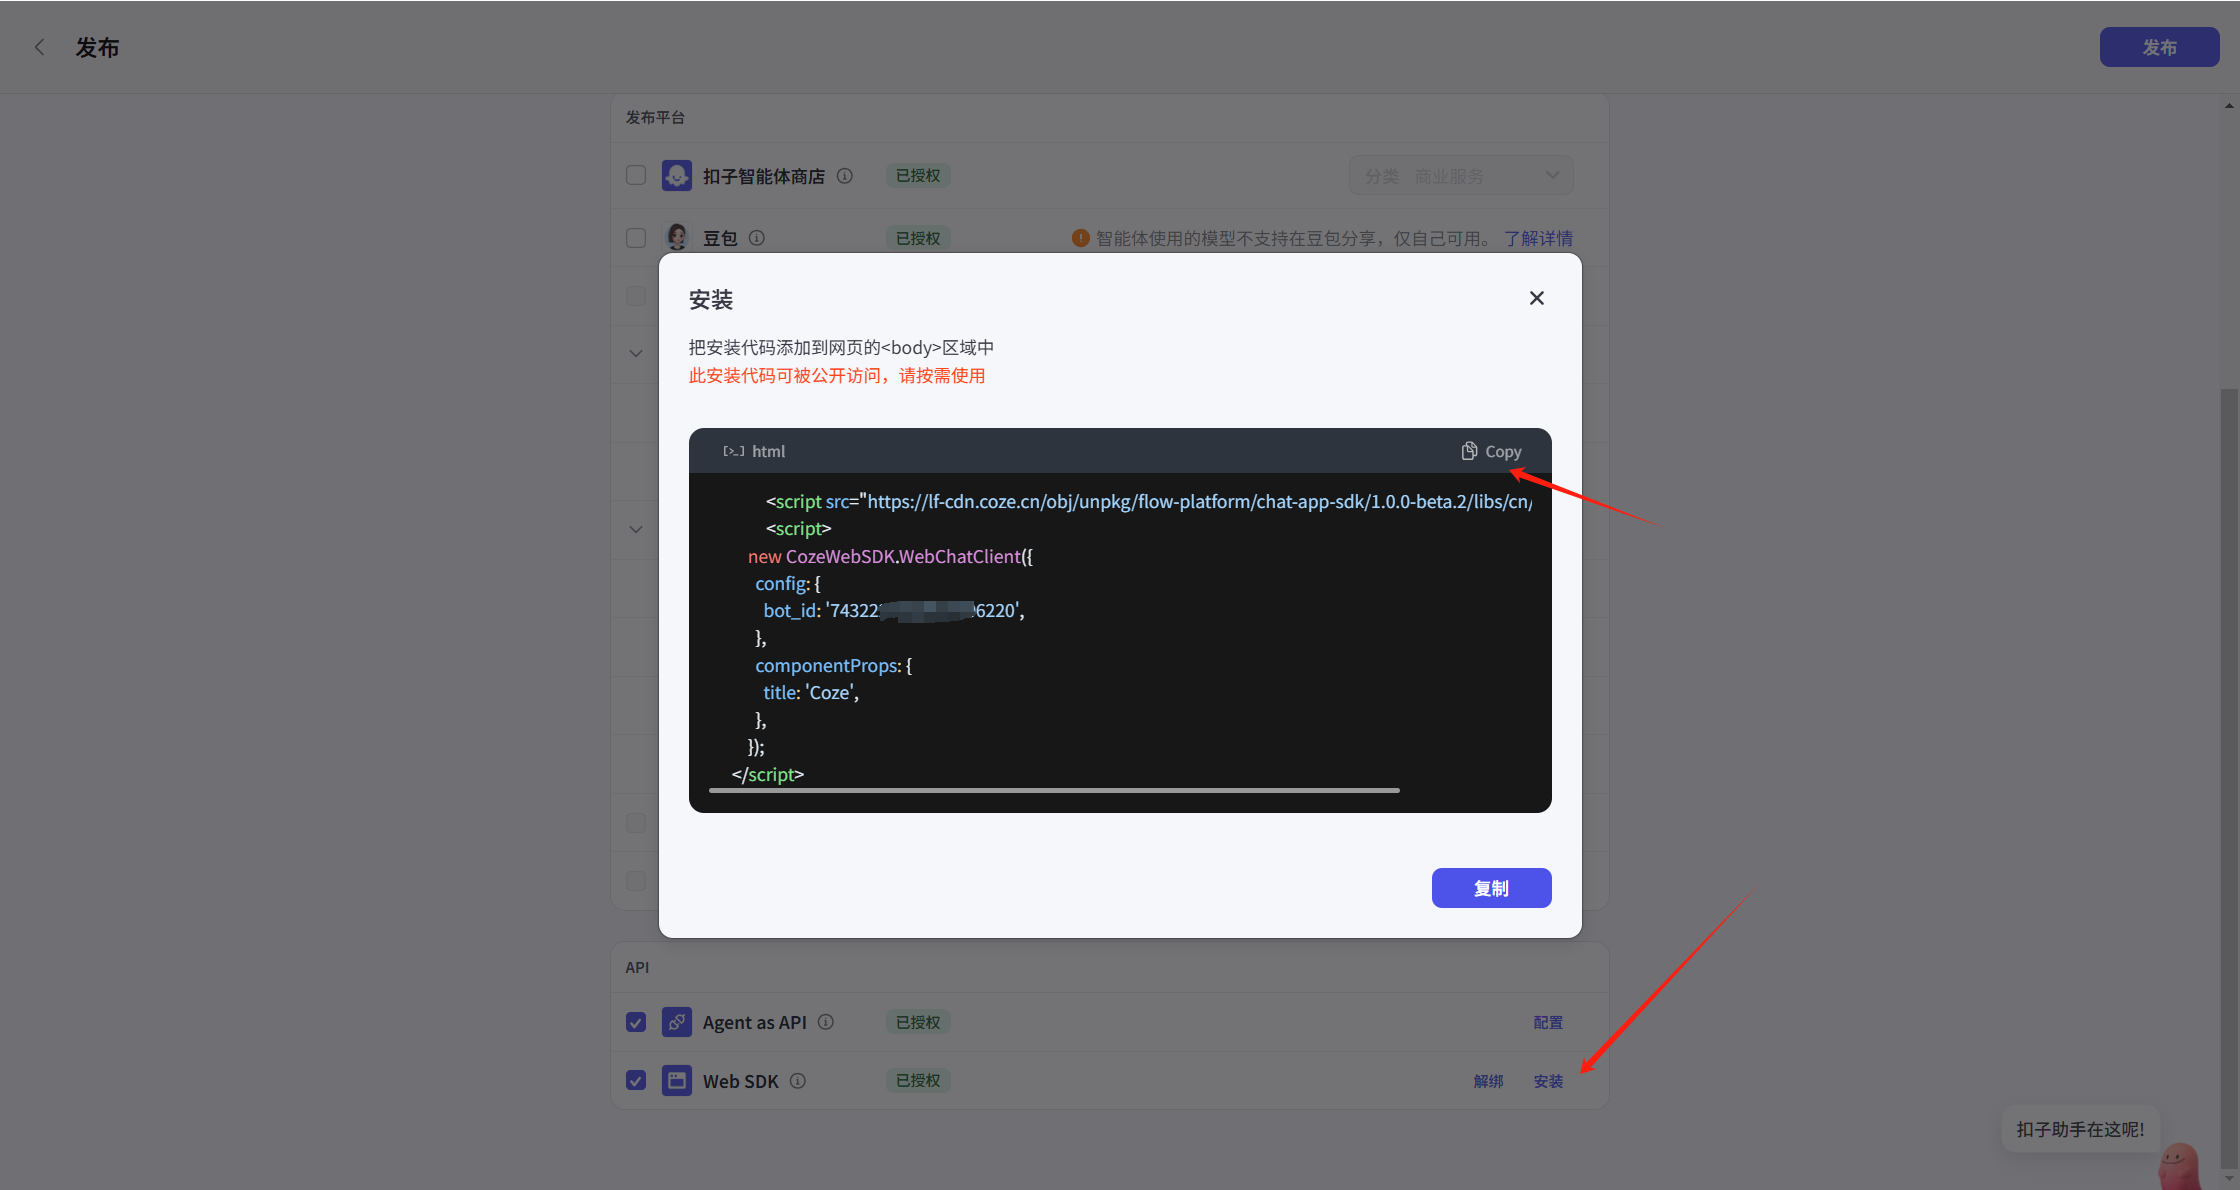
Task: Show info for 扣子智能体商店
Action: (845, 176)
